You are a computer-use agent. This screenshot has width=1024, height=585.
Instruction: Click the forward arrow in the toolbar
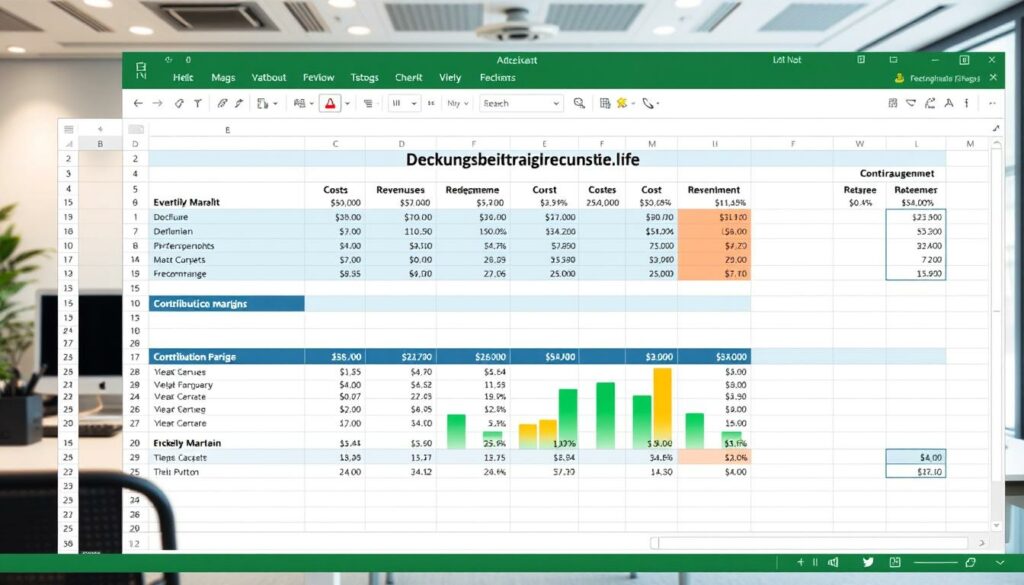click(157, 103)
